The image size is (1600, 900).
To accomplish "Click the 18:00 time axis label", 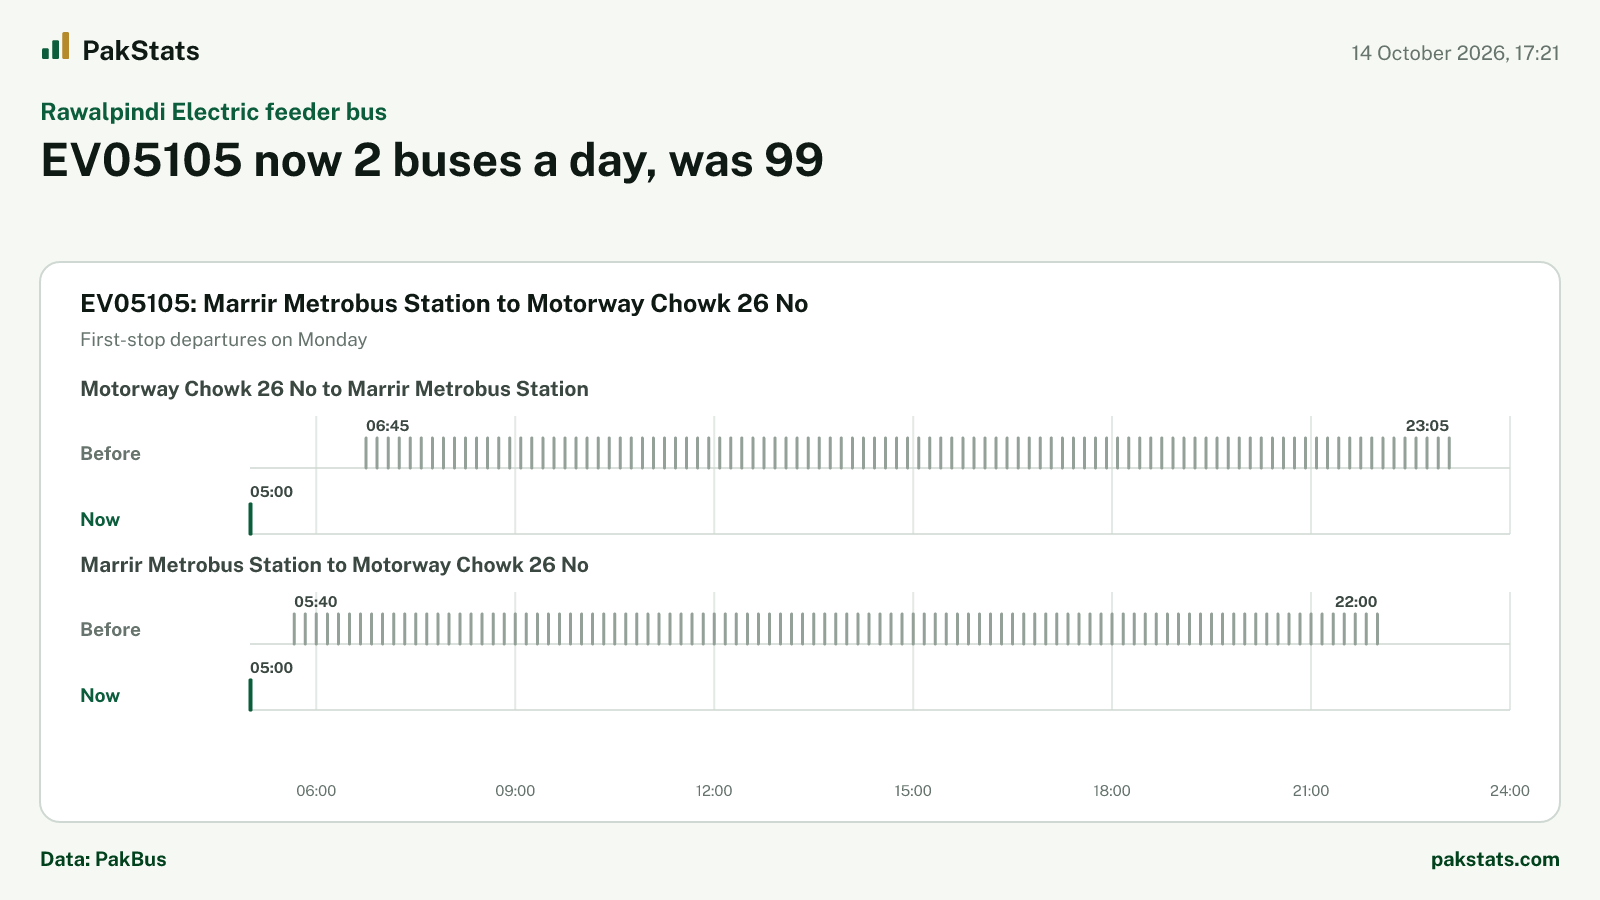I will 1112,790.
